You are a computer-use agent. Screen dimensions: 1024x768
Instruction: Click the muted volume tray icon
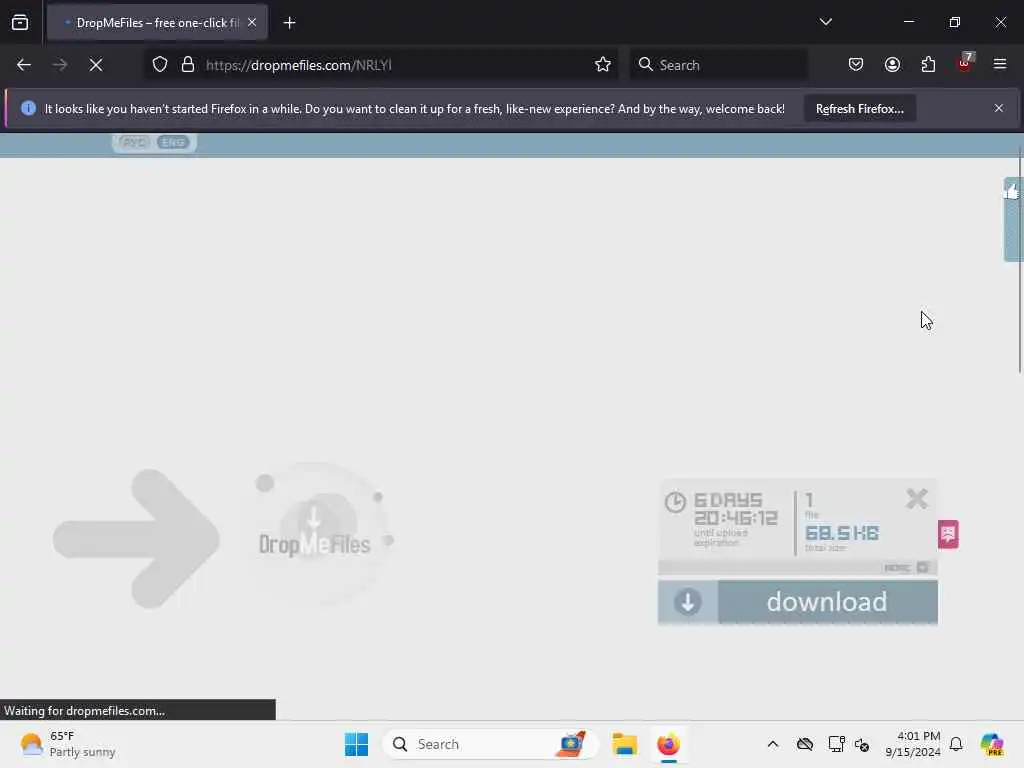point(861,744)
